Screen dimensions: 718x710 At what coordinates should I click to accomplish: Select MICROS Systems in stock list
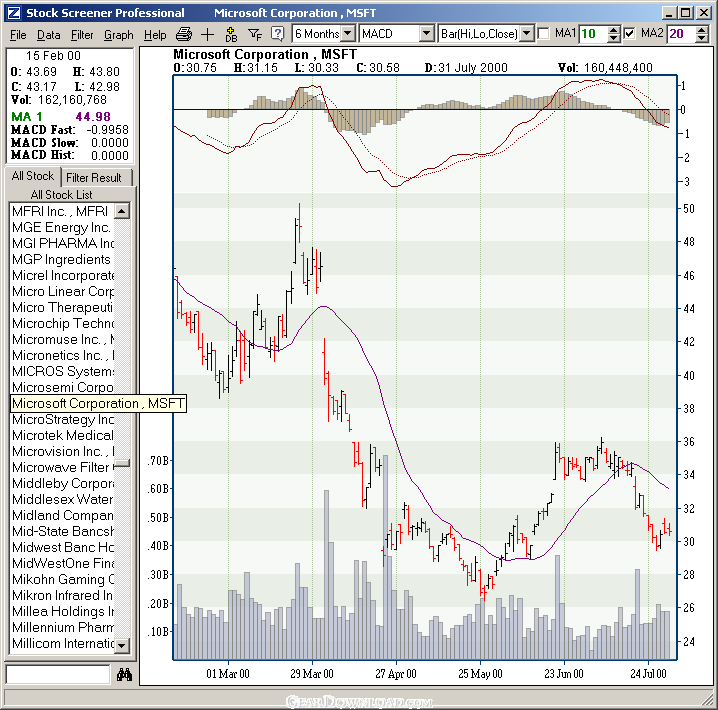[x=62, y=371]
